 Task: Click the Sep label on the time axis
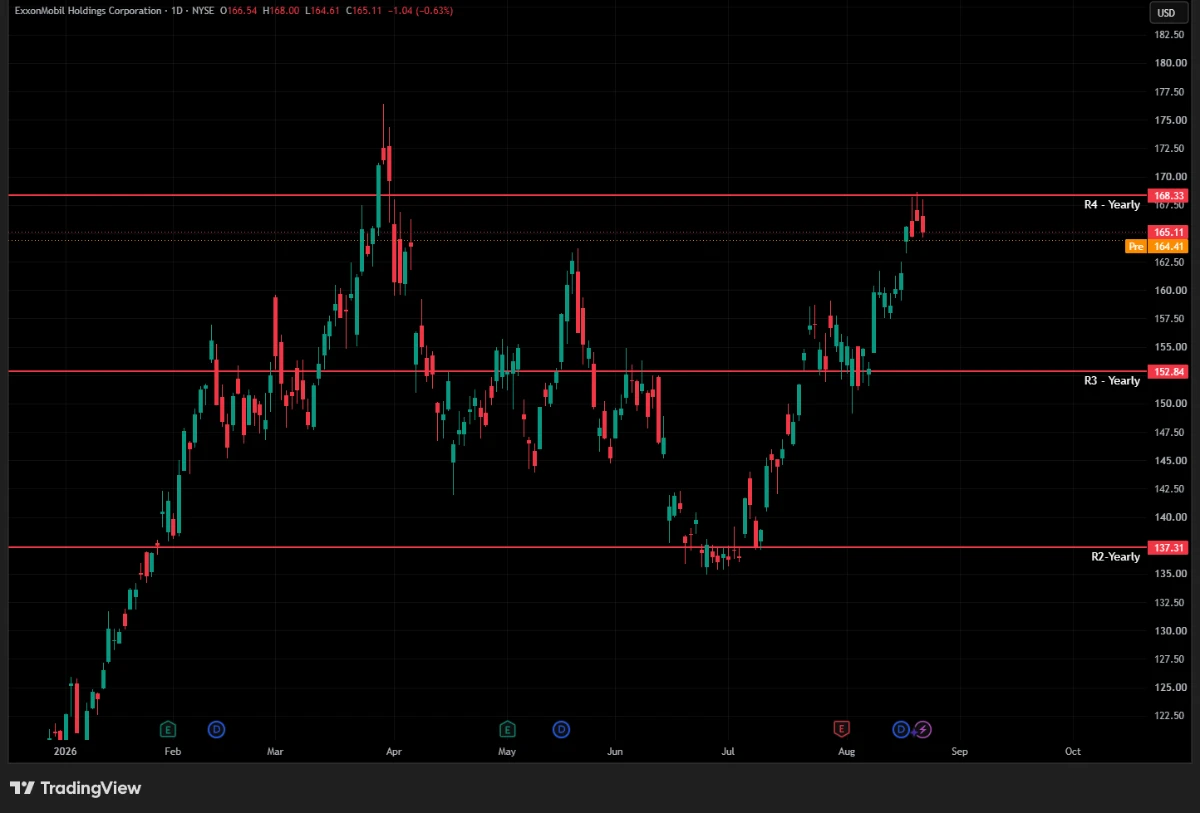(960, 751)
